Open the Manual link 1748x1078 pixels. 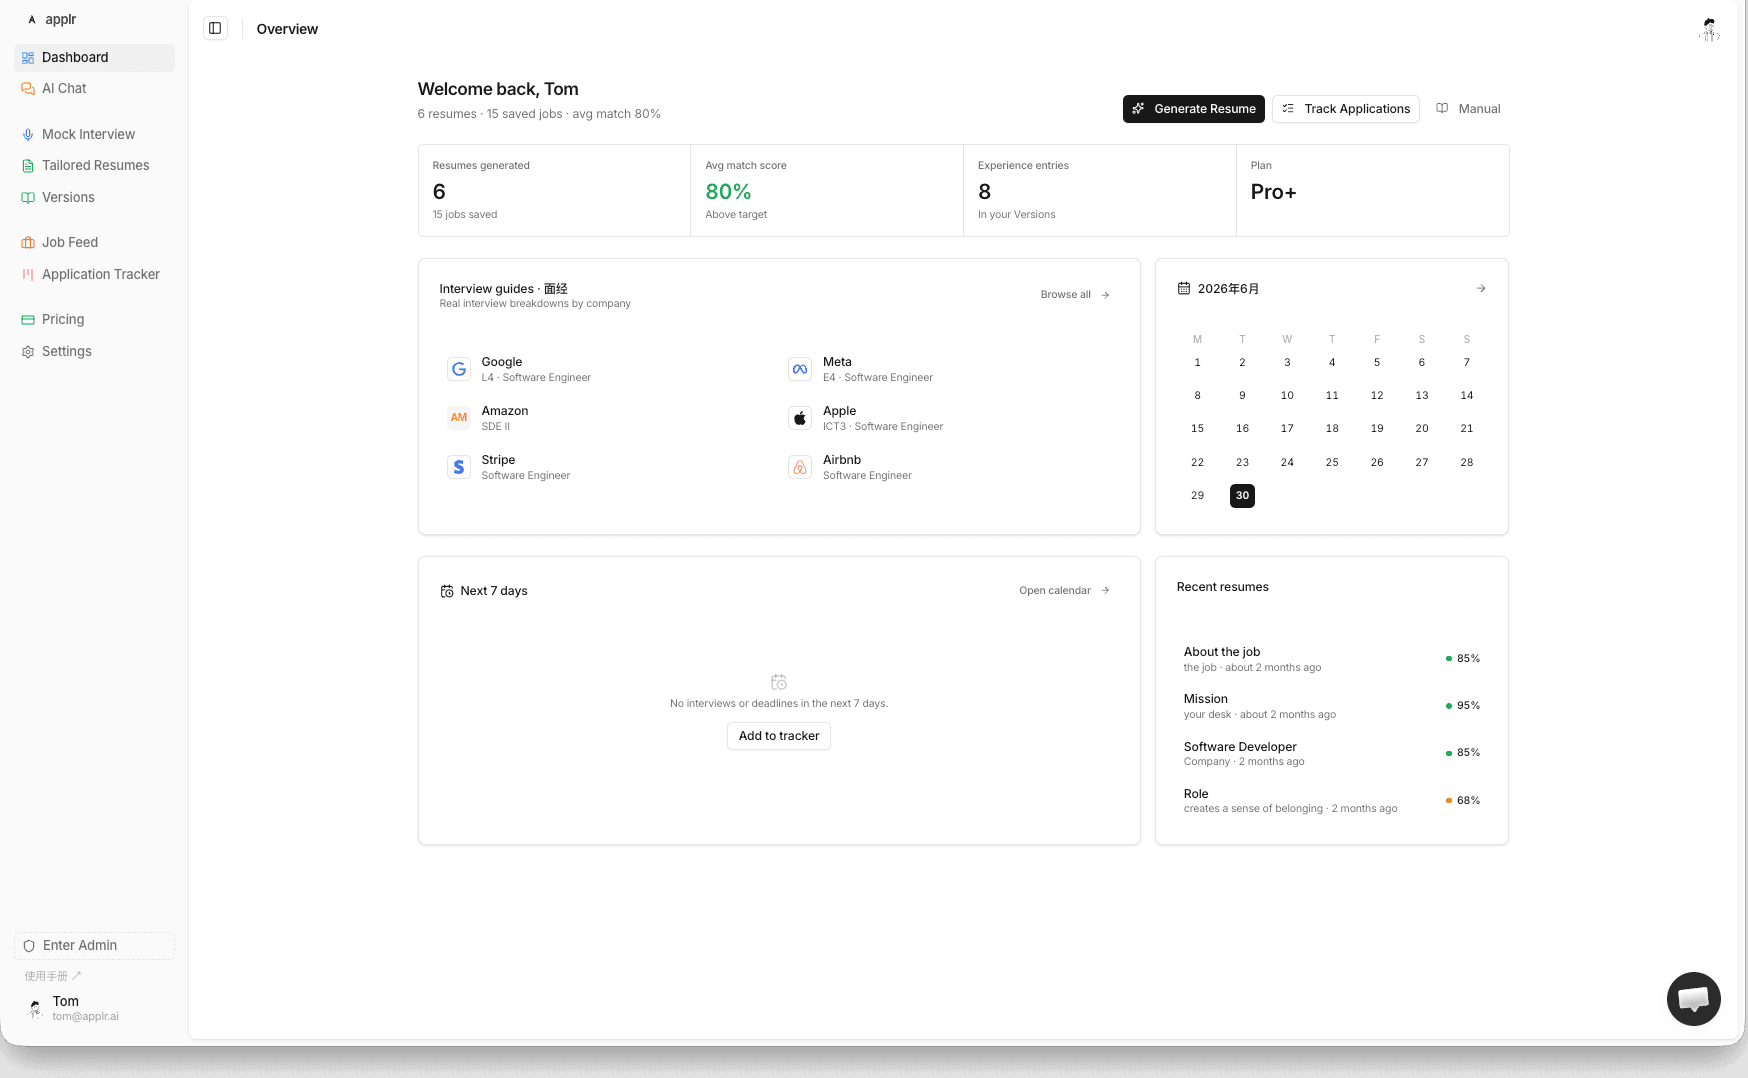(1468, 109)
